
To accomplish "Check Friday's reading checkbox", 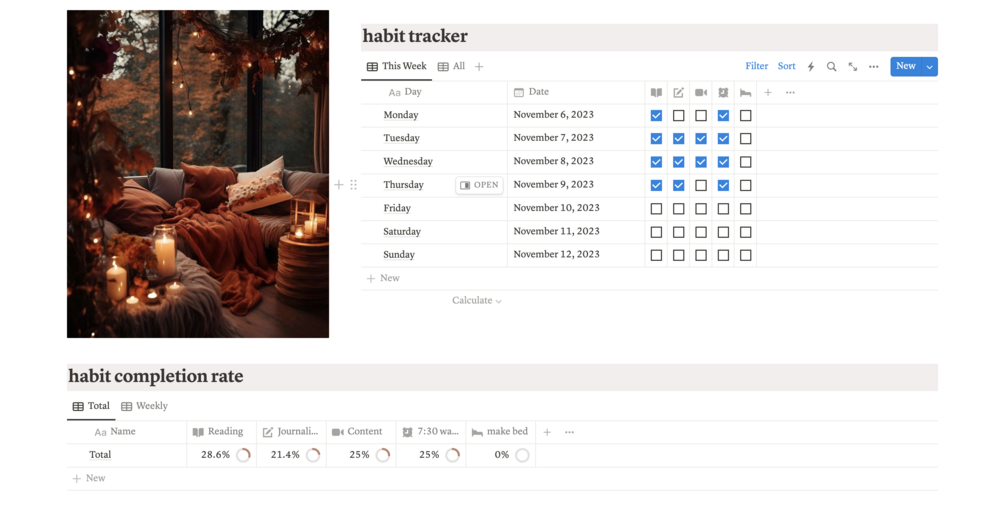I will [x=656, y=209].
